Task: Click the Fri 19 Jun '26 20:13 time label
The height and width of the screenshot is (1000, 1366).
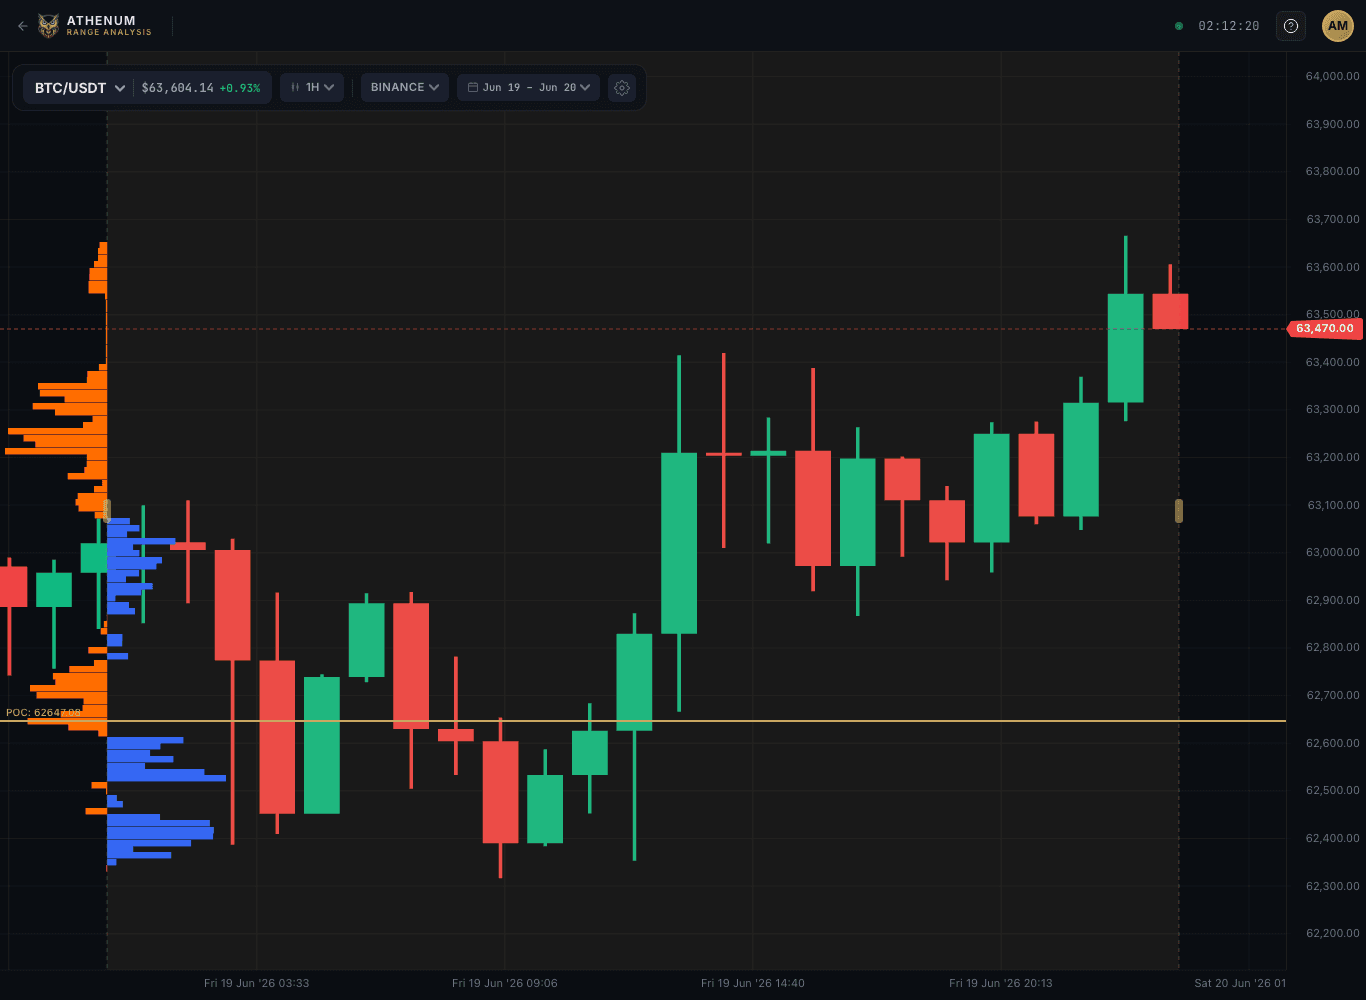Action: click(x=1001, y=983)
